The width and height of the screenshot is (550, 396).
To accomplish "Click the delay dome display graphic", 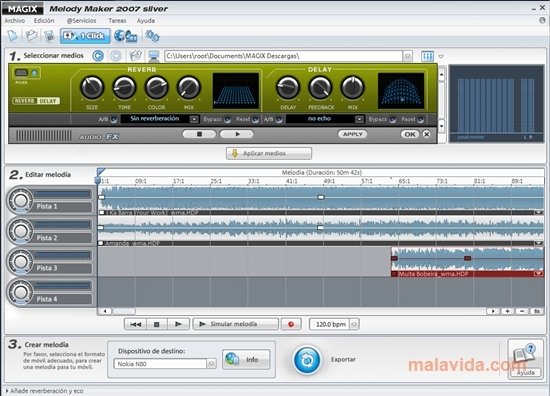I will [x=401, y=91].
